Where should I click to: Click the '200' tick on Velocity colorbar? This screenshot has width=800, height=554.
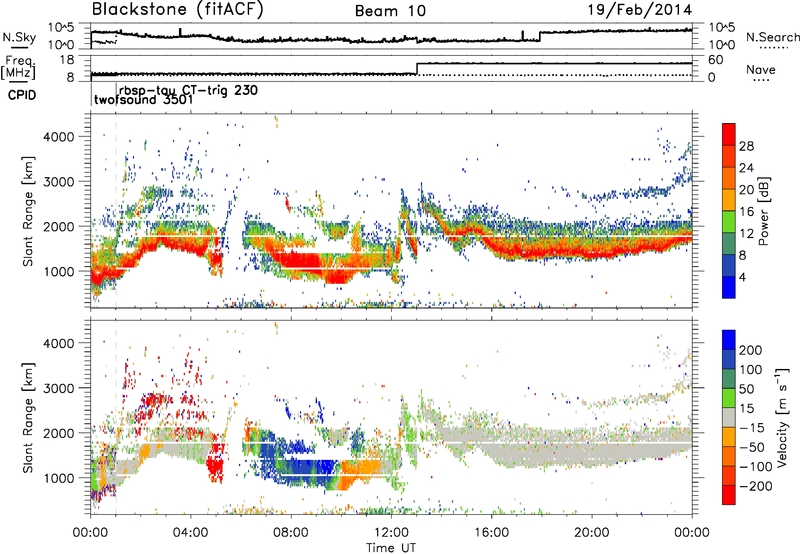(751, 350)
